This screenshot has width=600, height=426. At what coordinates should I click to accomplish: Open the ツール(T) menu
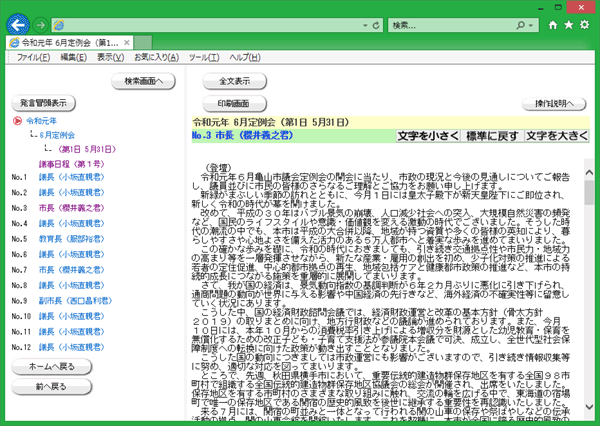pyautogui.click(x=204, y=57)
